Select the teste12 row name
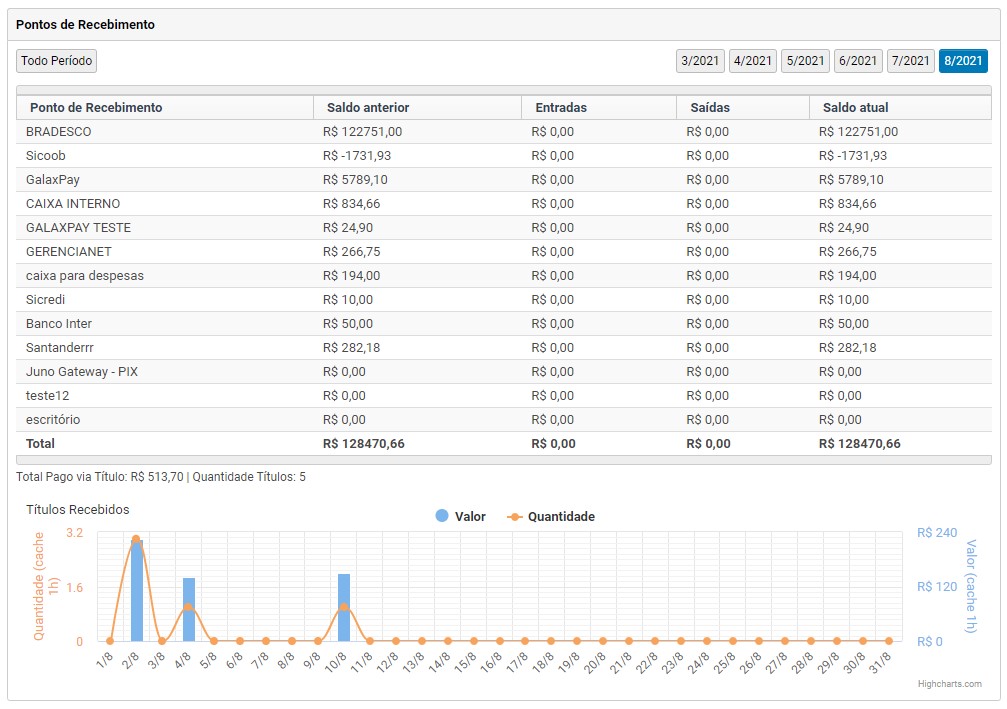The width and height of the screenshot is (1007, 709). tap(48, 396)
